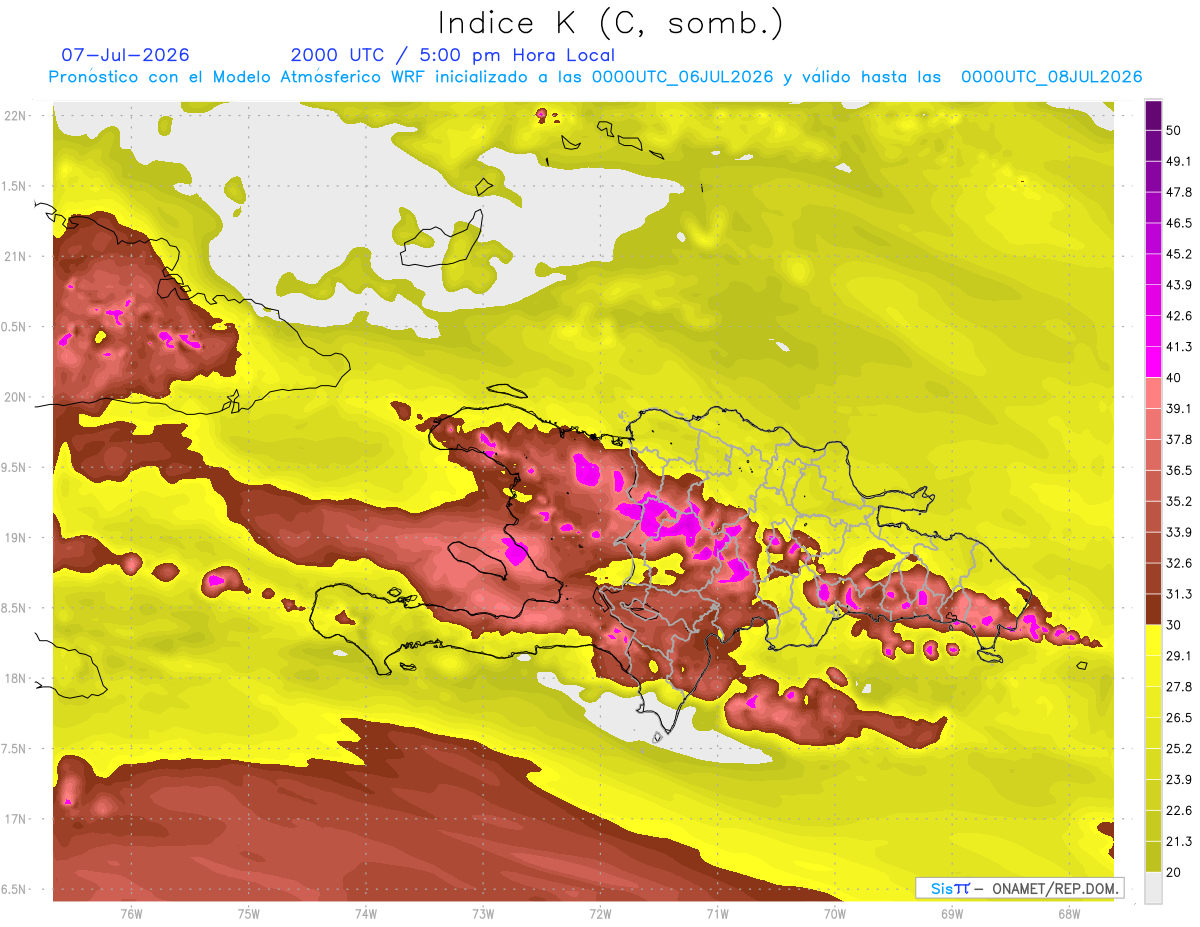Click the longitude label '73W'
Screen dimensions: 1200x927
coord(483,914)
